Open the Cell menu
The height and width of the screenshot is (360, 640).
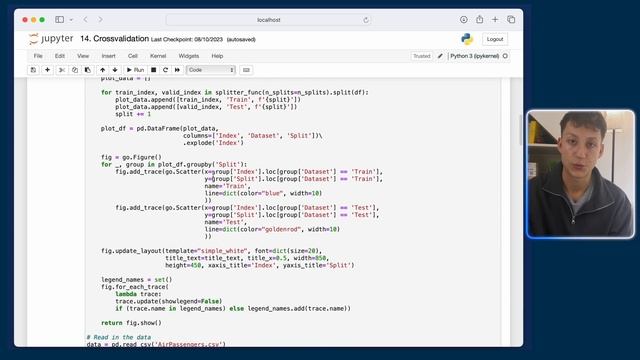pos(133,56)
